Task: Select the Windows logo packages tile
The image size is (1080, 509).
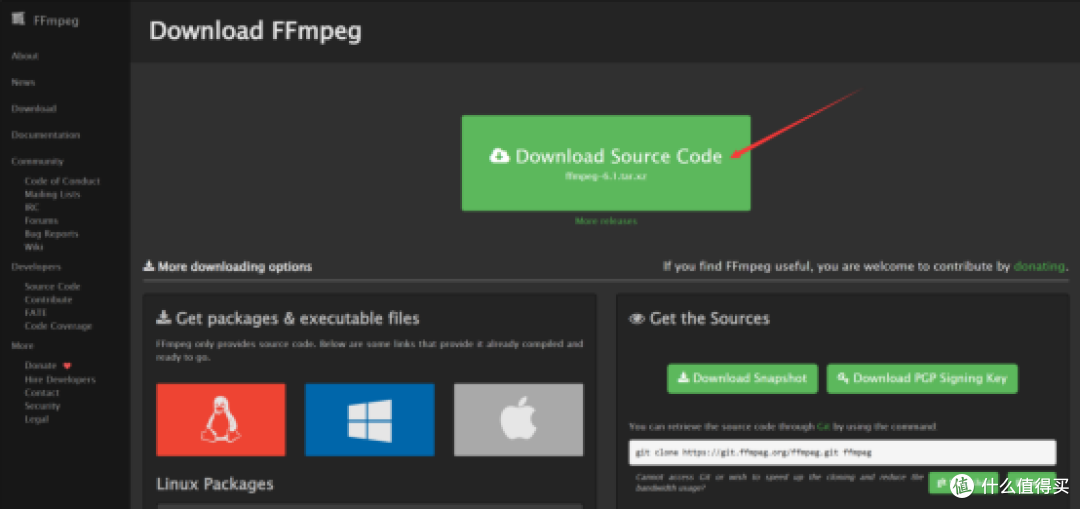Action: tap(369, 419)
